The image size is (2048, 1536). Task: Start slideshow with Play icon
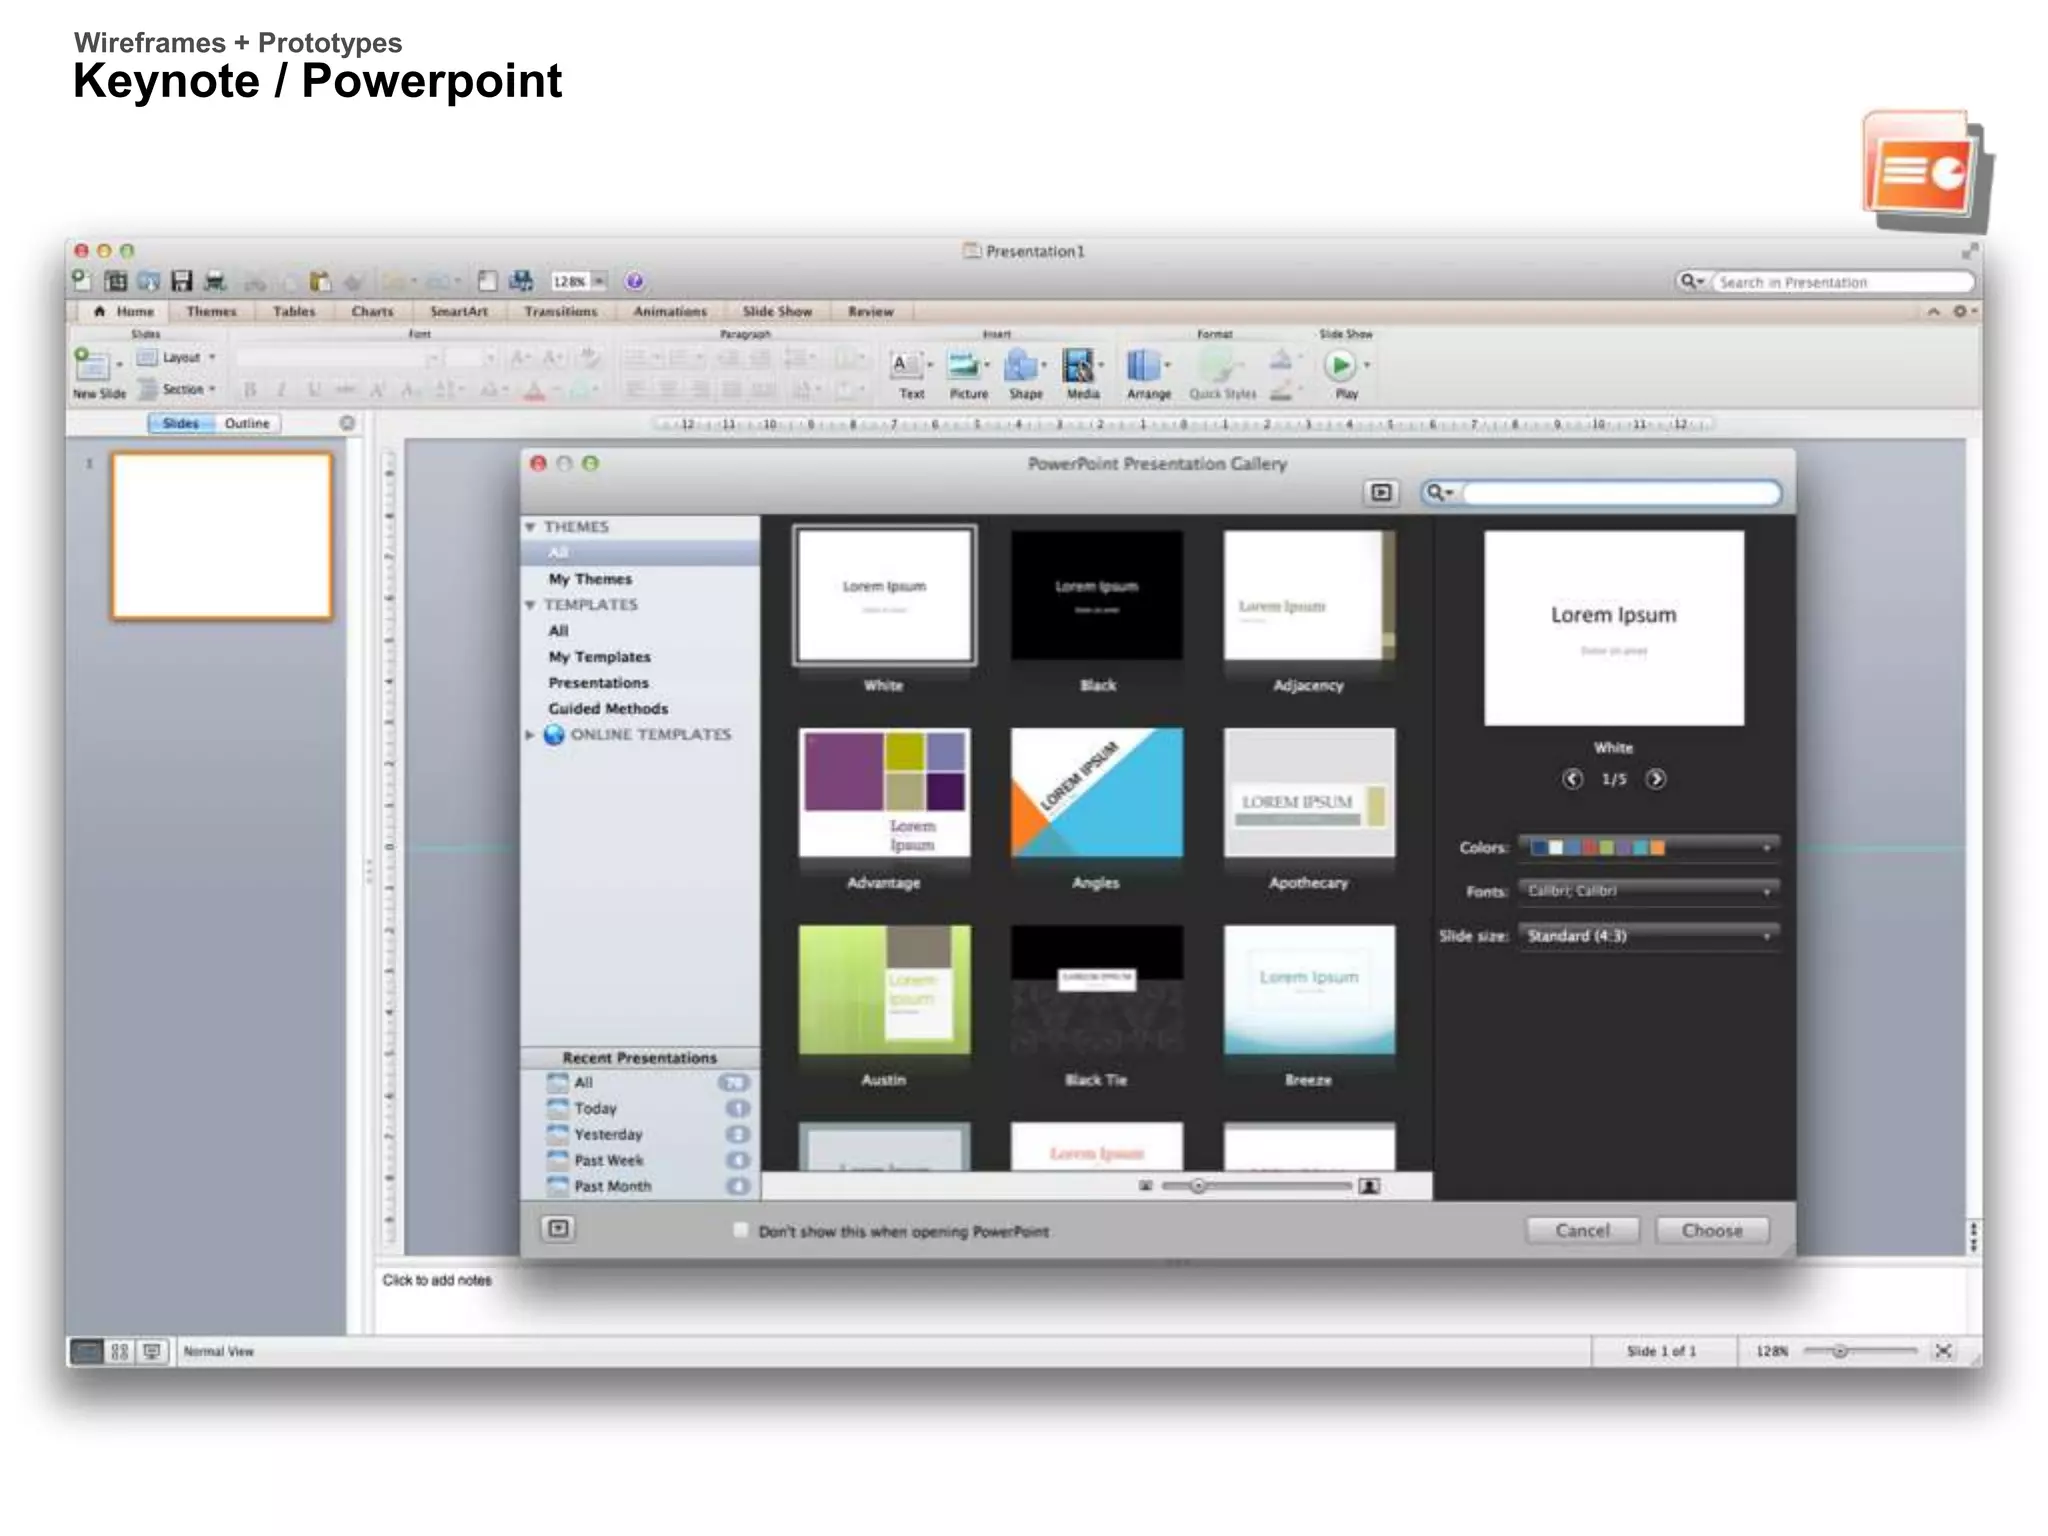(1341, 366)
